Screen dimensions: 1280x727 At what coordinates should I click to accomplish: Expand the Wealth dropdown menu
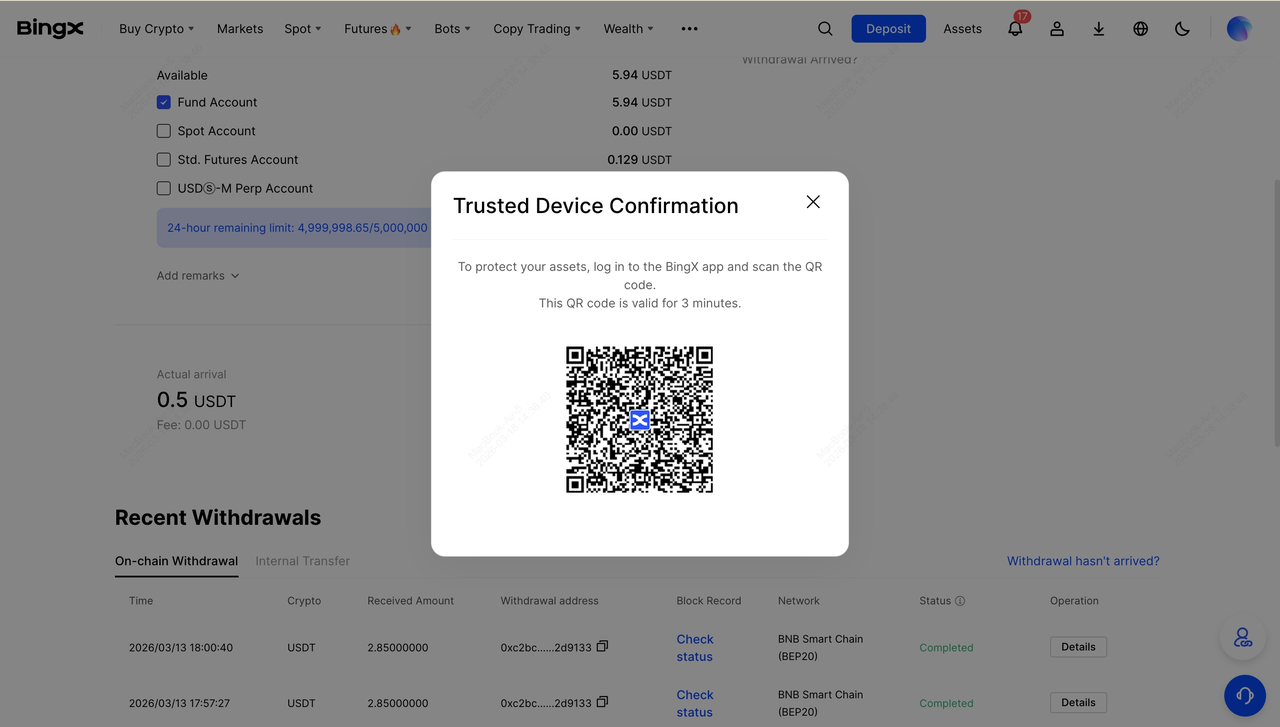point(629,29)
